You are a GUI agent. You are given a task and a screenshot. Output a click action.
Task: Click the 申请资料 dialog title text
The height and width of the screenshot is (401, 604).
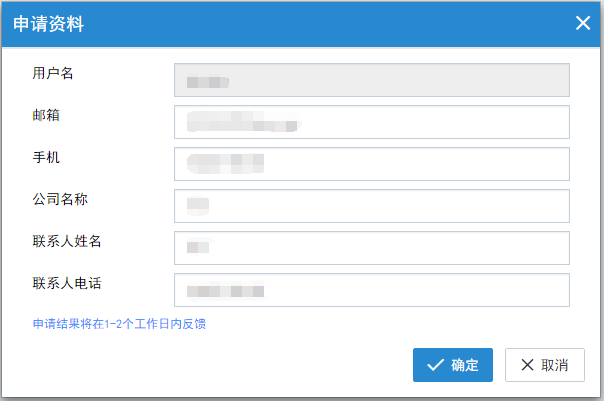(48, 24)
